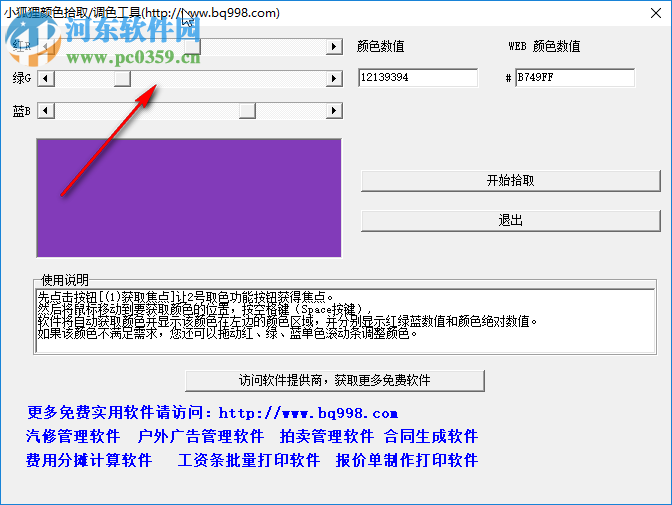Screen dimensions: 672x505
Task: Click the red R slider thumb
Action: [x=192, y=46]
